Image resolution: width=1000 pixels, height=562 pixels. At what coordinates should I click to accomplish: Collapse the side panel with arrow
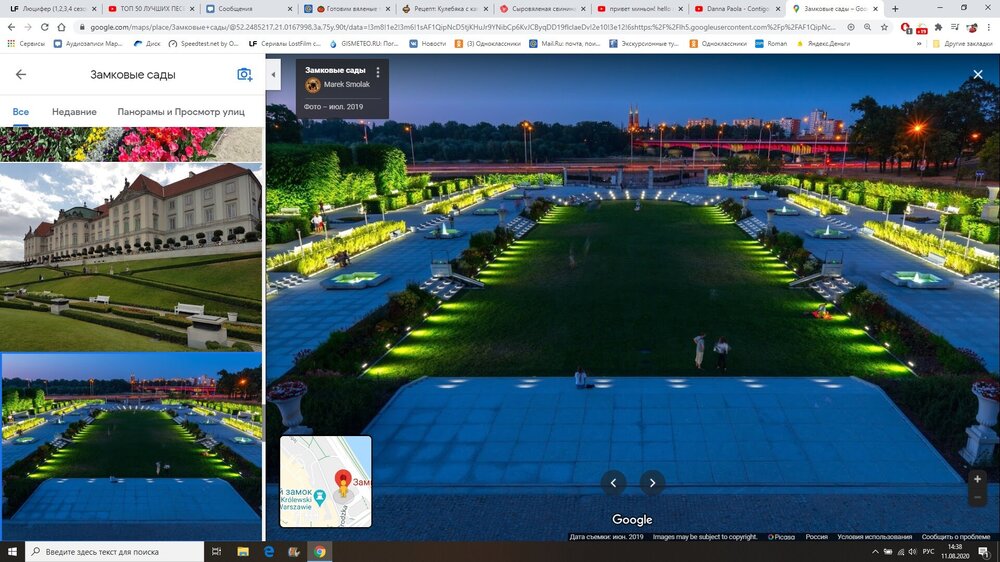273,75
